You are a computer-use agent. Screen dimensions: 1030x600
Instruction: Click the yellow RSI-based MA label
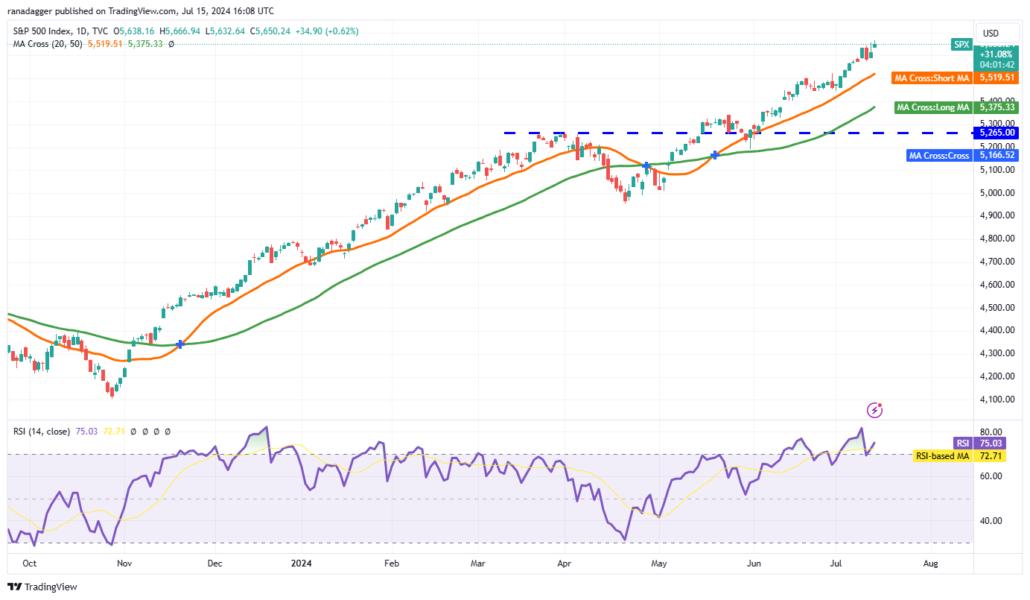[943, 456]
